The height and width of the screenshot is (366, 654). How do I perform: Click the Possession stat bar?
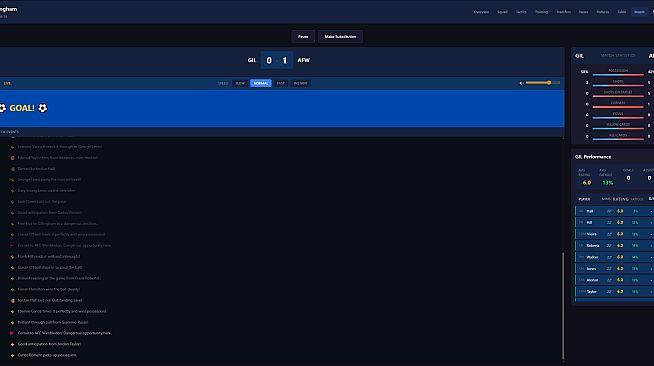point(618,75)
